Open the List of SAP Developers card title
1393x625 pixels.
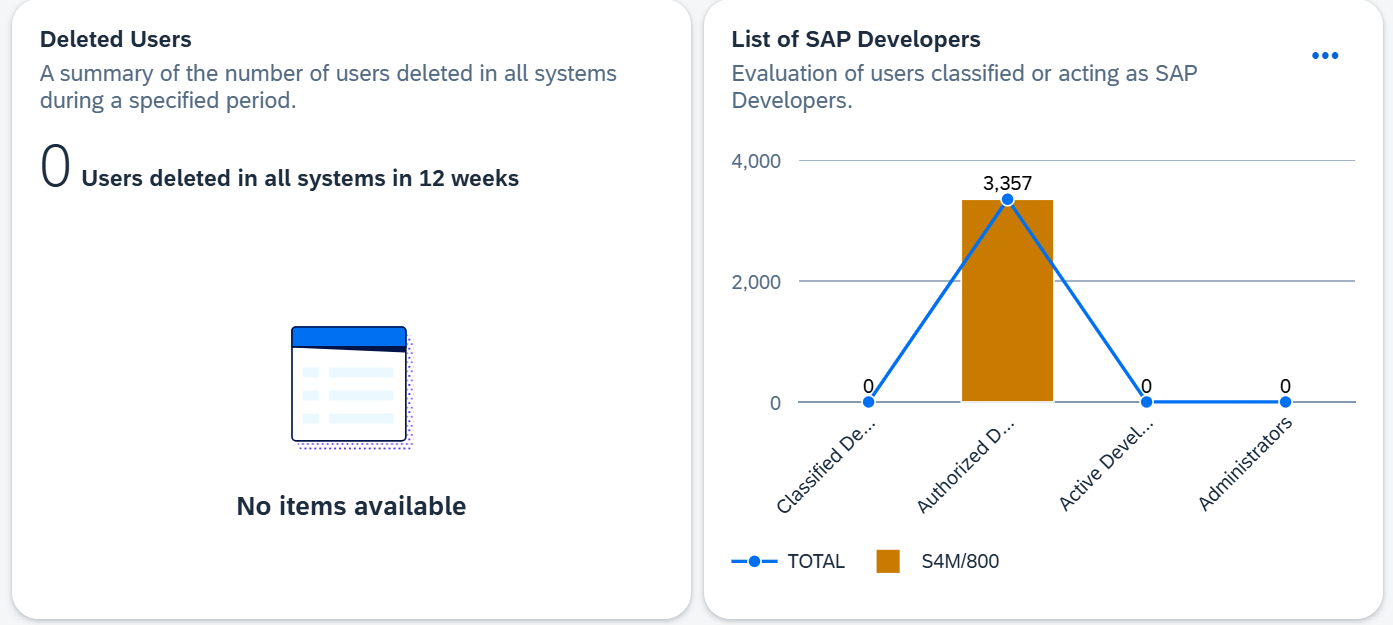[x=855, y=40]
